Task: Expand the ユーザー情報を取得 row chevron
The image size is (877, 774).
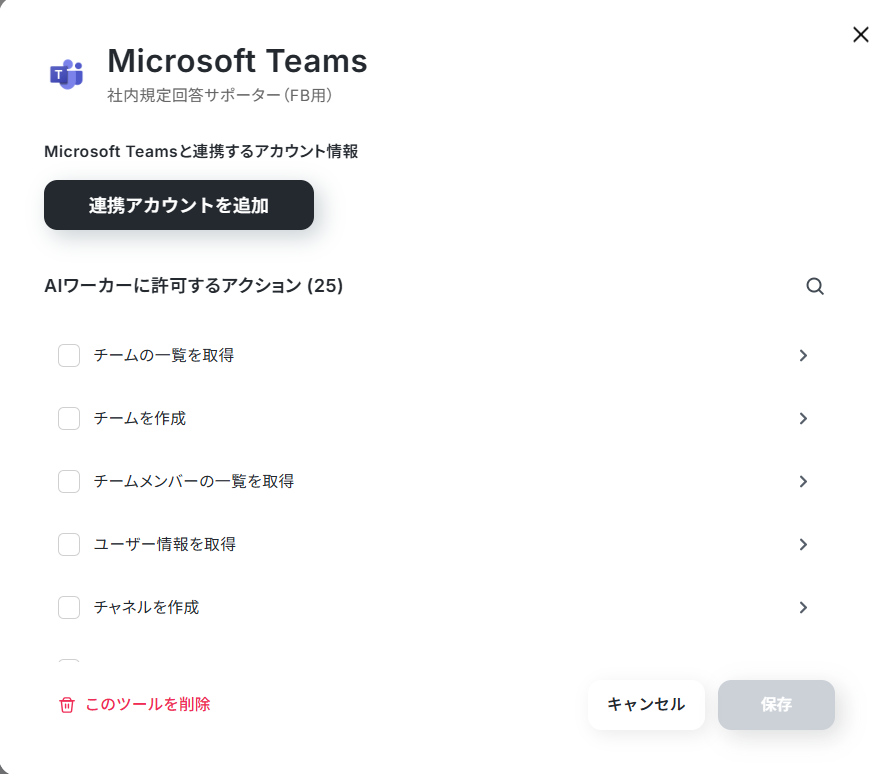Action: (803, 544)
